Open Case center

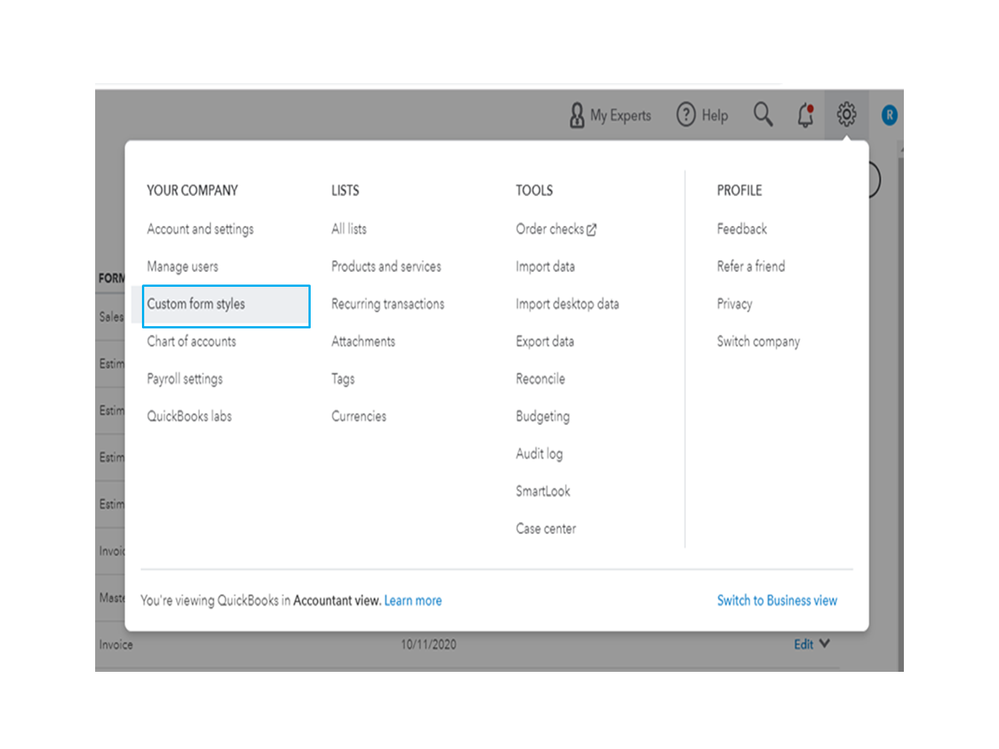pyautogui.click(x=546, y=529)
